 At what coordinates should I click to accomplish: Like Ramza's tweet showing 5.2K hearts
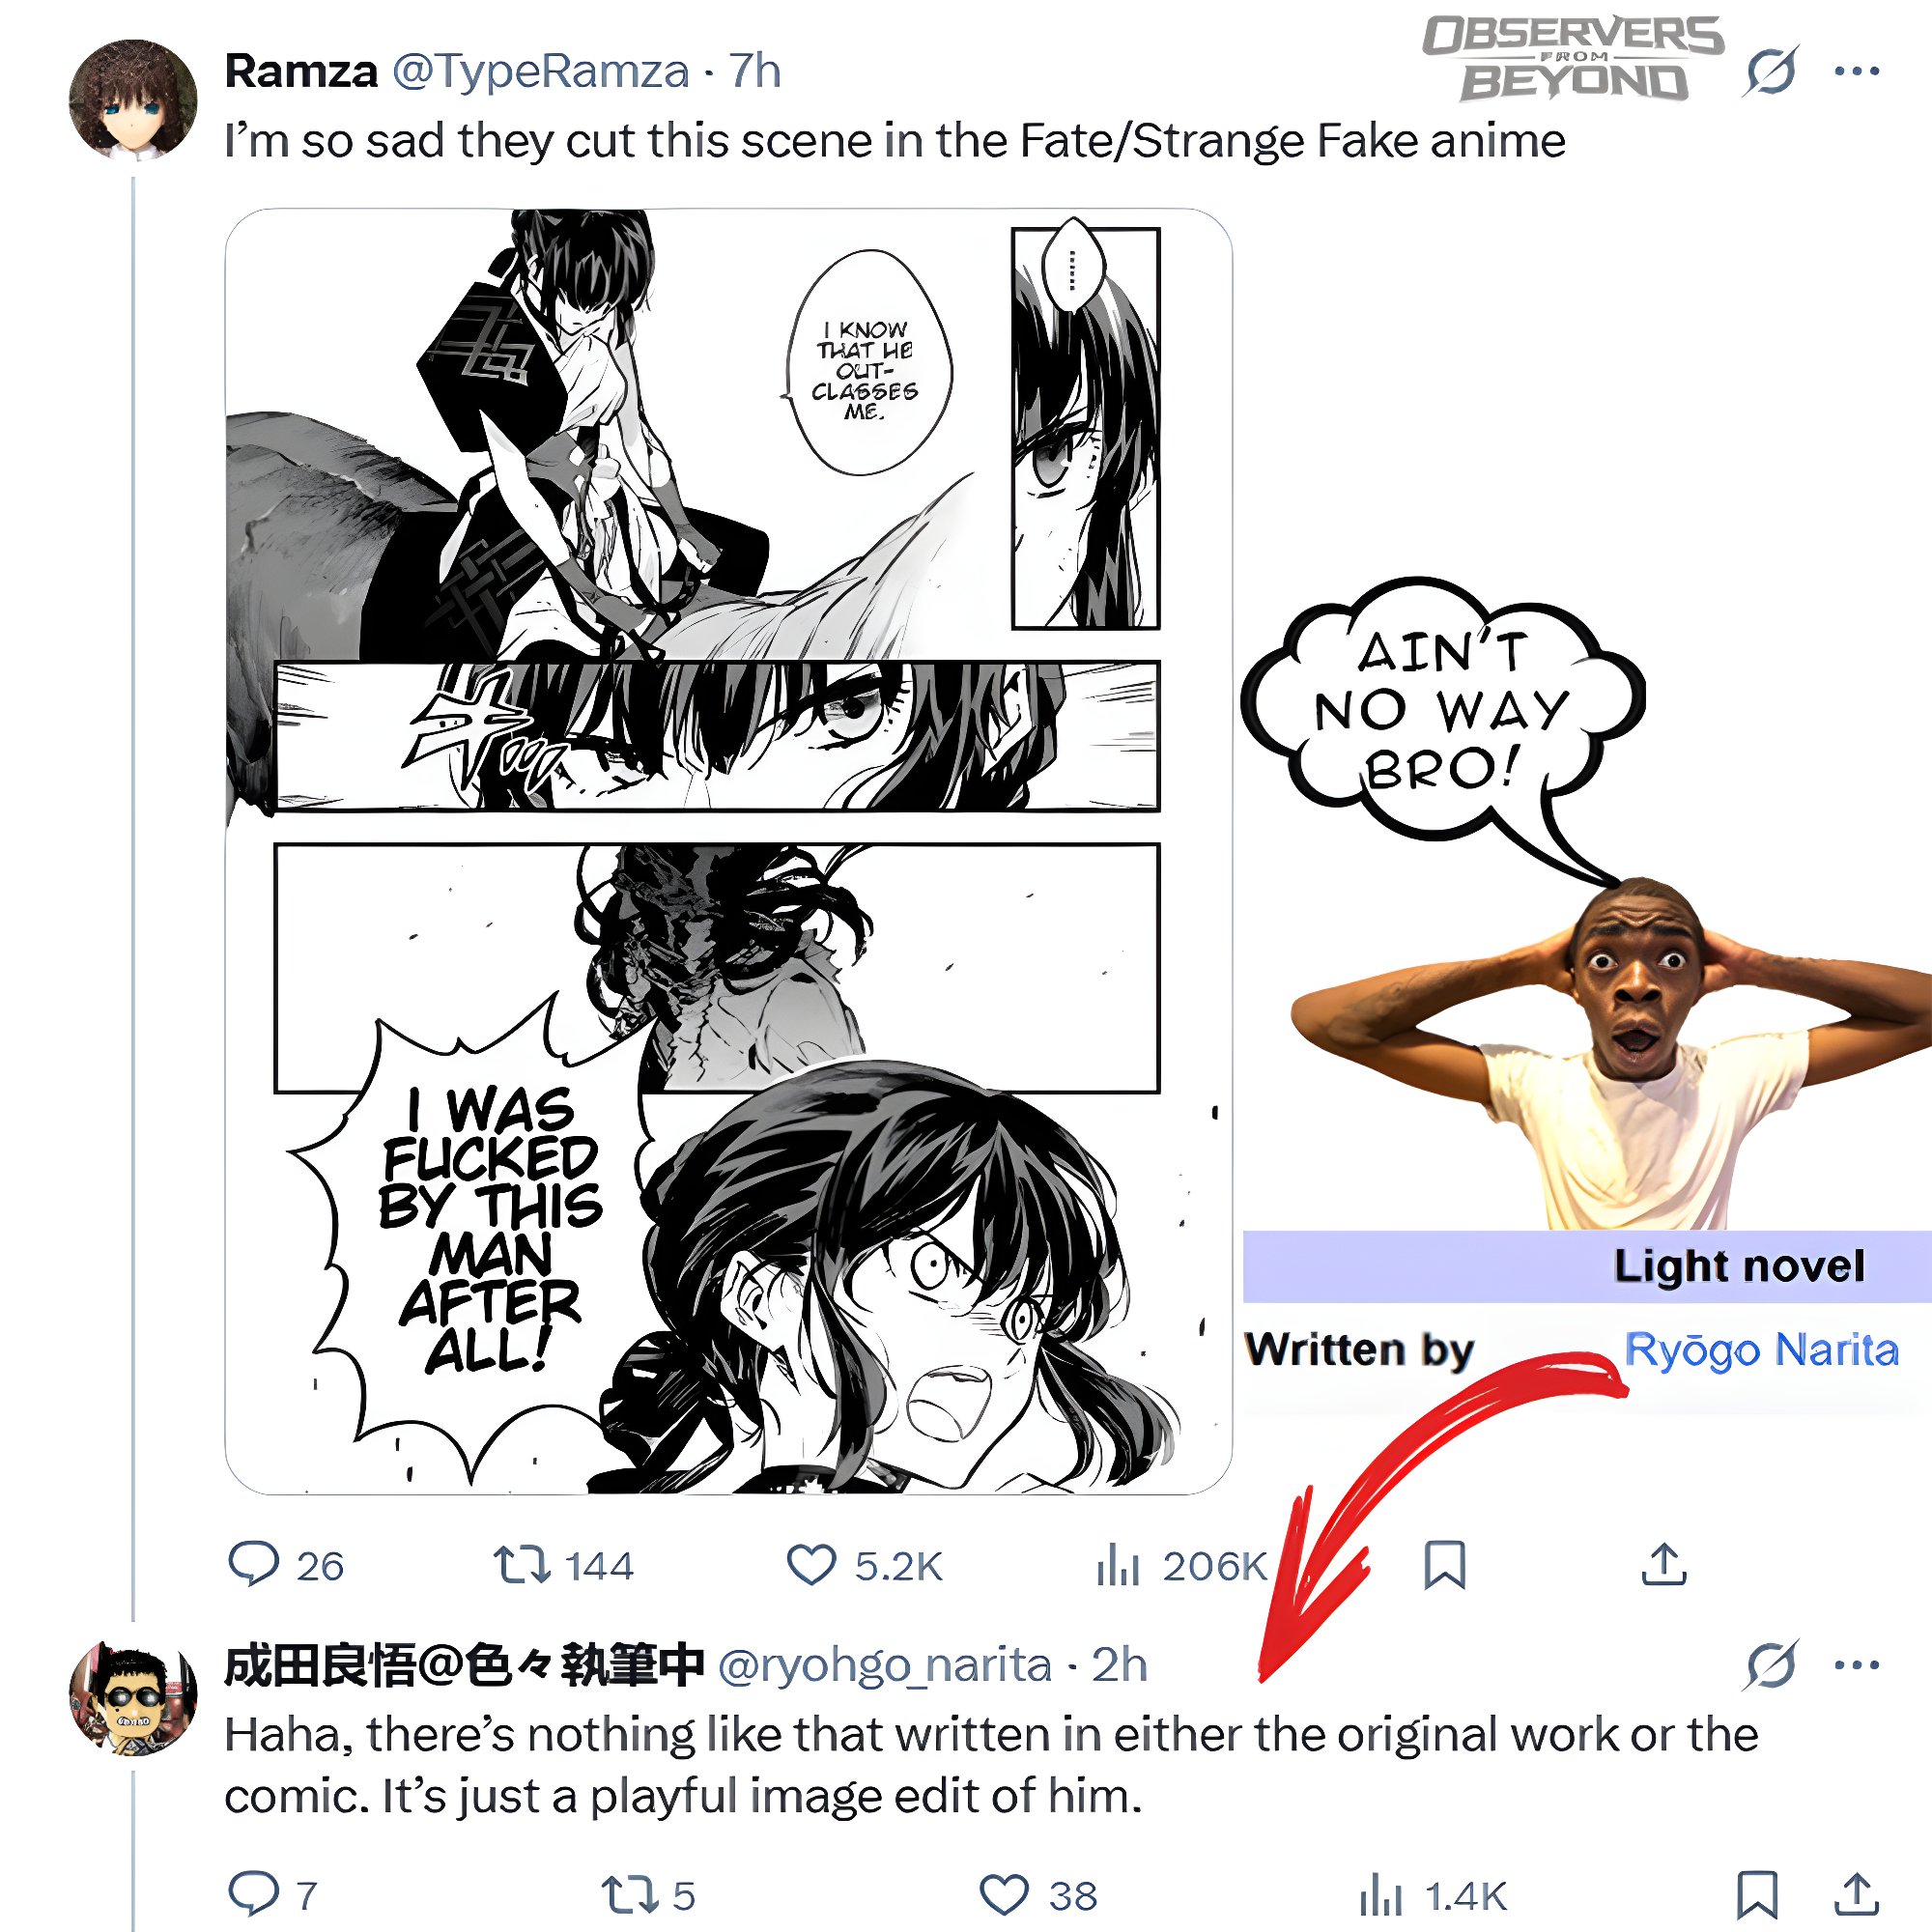coord(811,1565)
